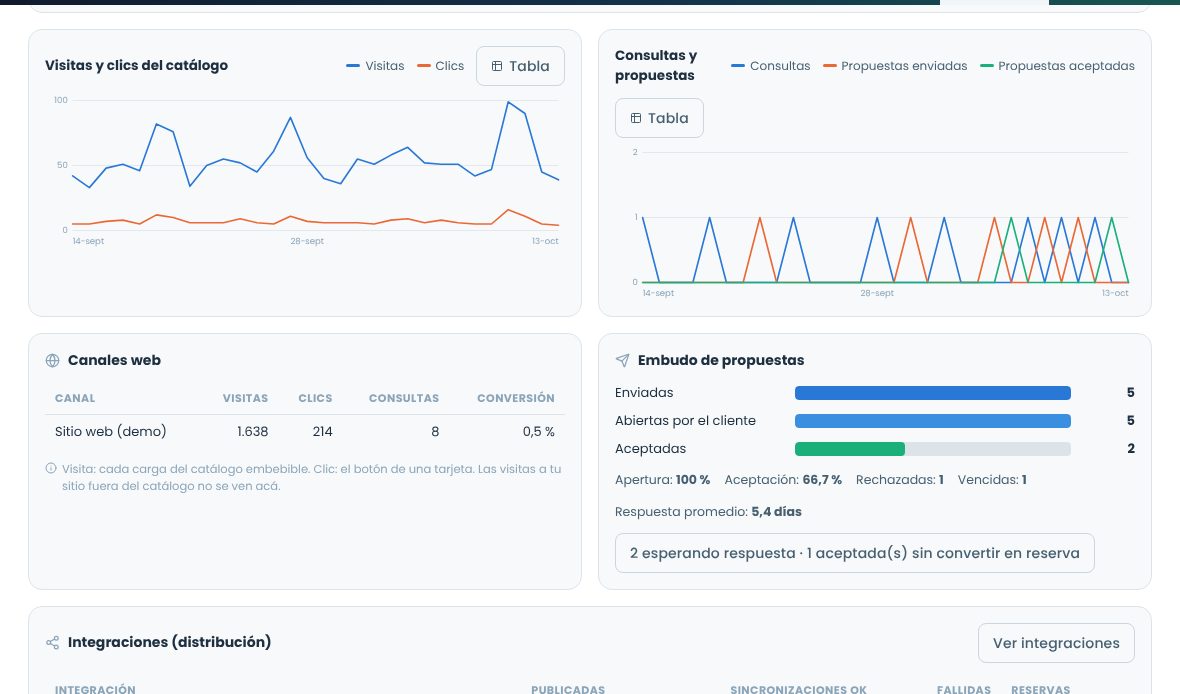Click Aceptación: 66,7 % statistic
The width and height of the screenshot is (1180, 694).
[x=783, y=479]
